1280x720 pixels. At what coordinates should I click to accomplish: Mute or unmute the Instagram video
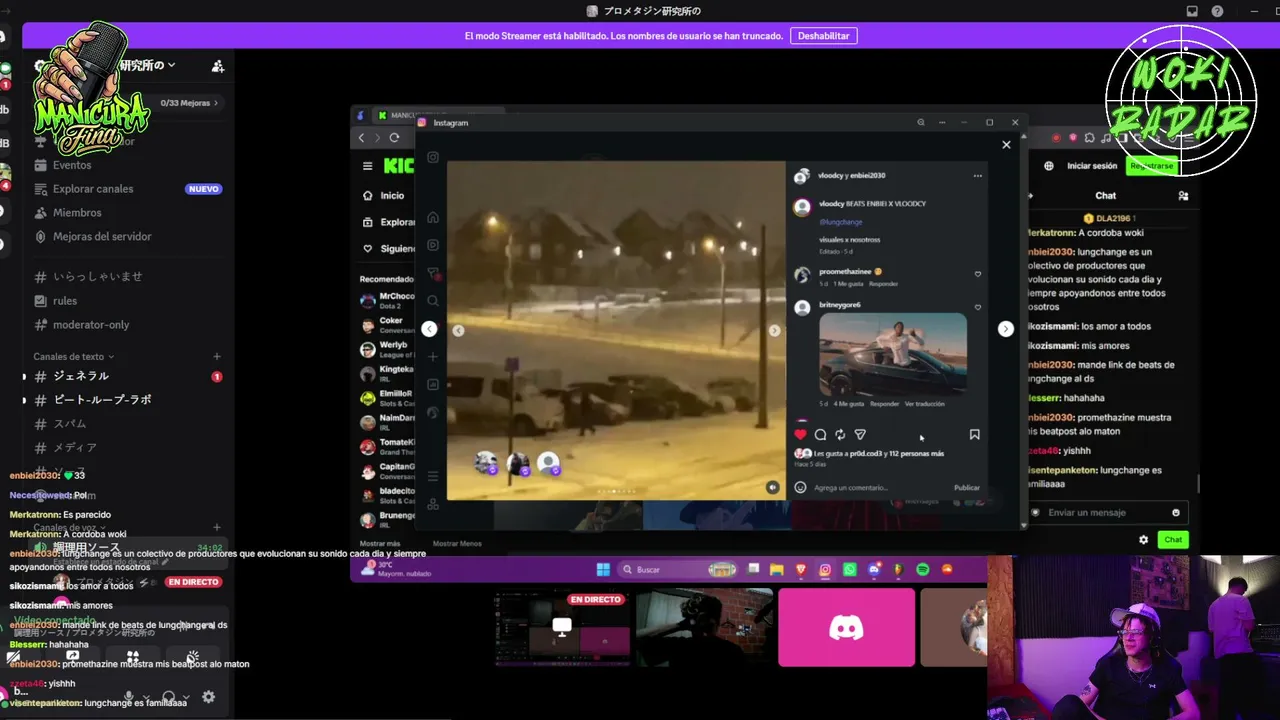click(772, 487)
